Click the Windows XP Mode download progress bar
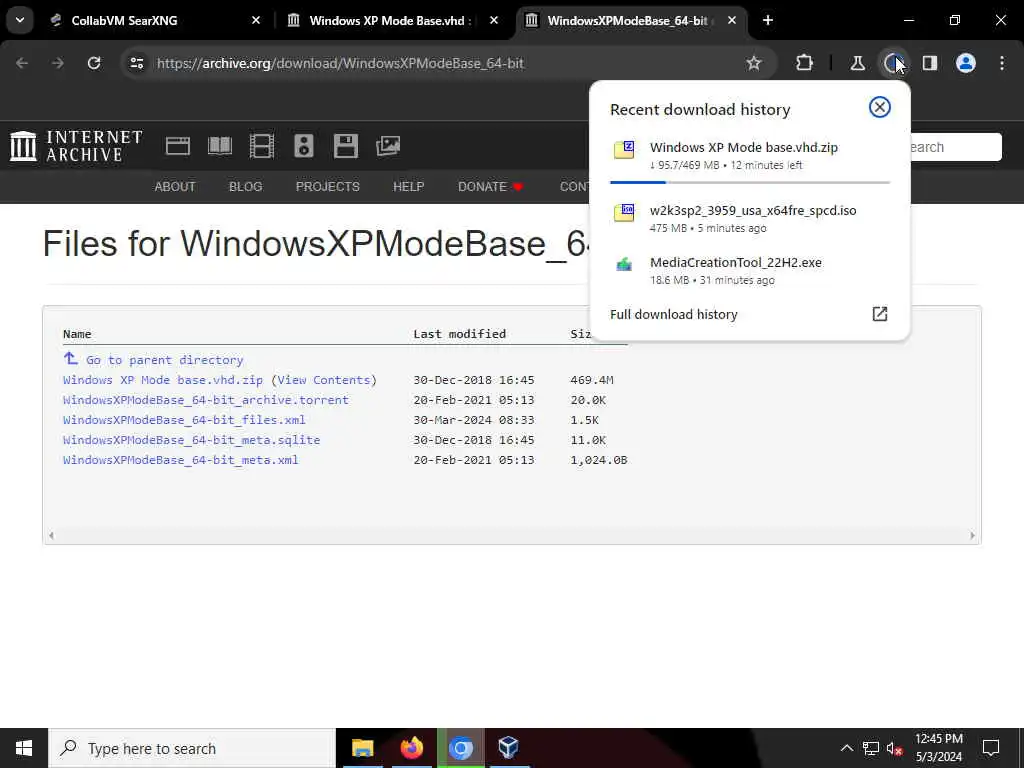Screen dimensions: 1024x768 (x=750, y=182)
